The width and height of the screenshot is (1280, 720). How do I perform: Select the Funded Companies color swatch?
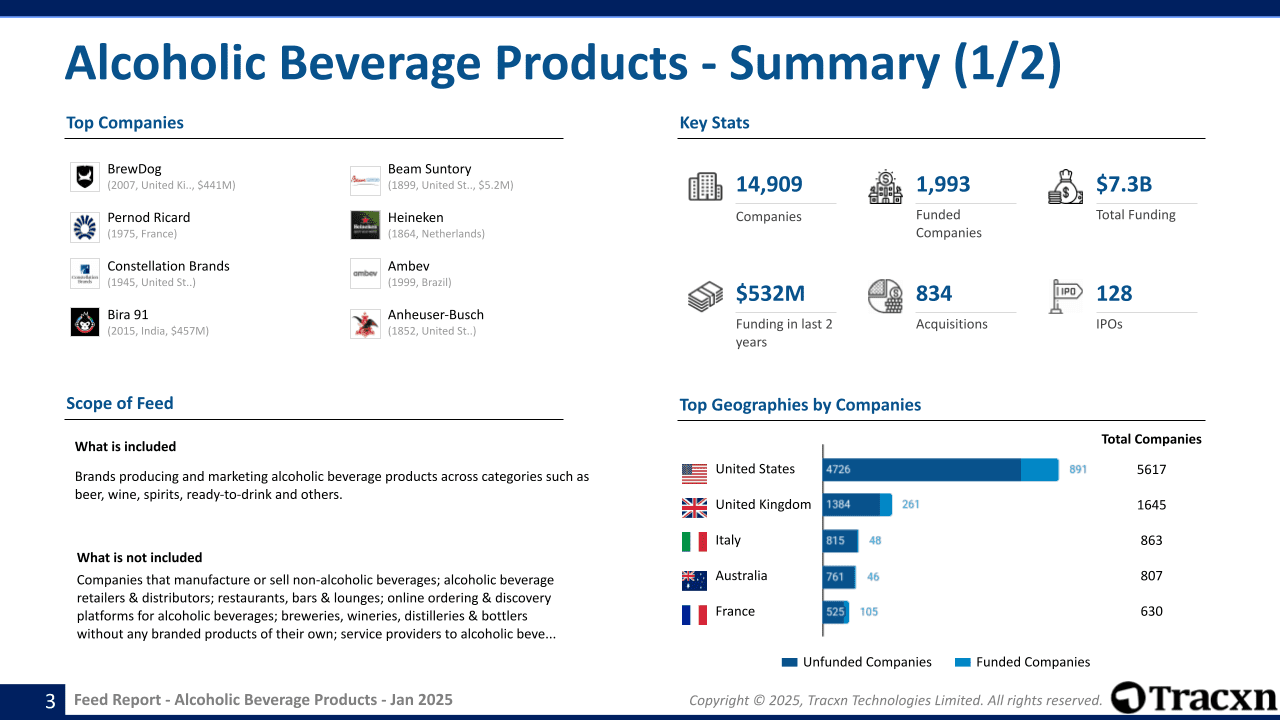(964, 662)
